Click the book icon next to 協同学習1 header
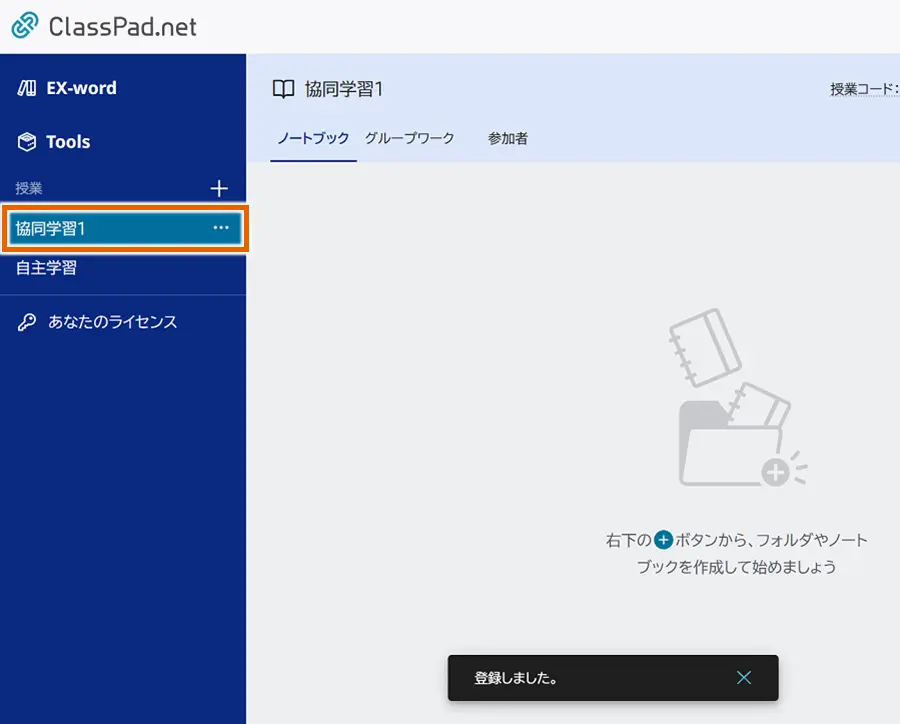This screenshot has height=724, width=900. (283, 88)
